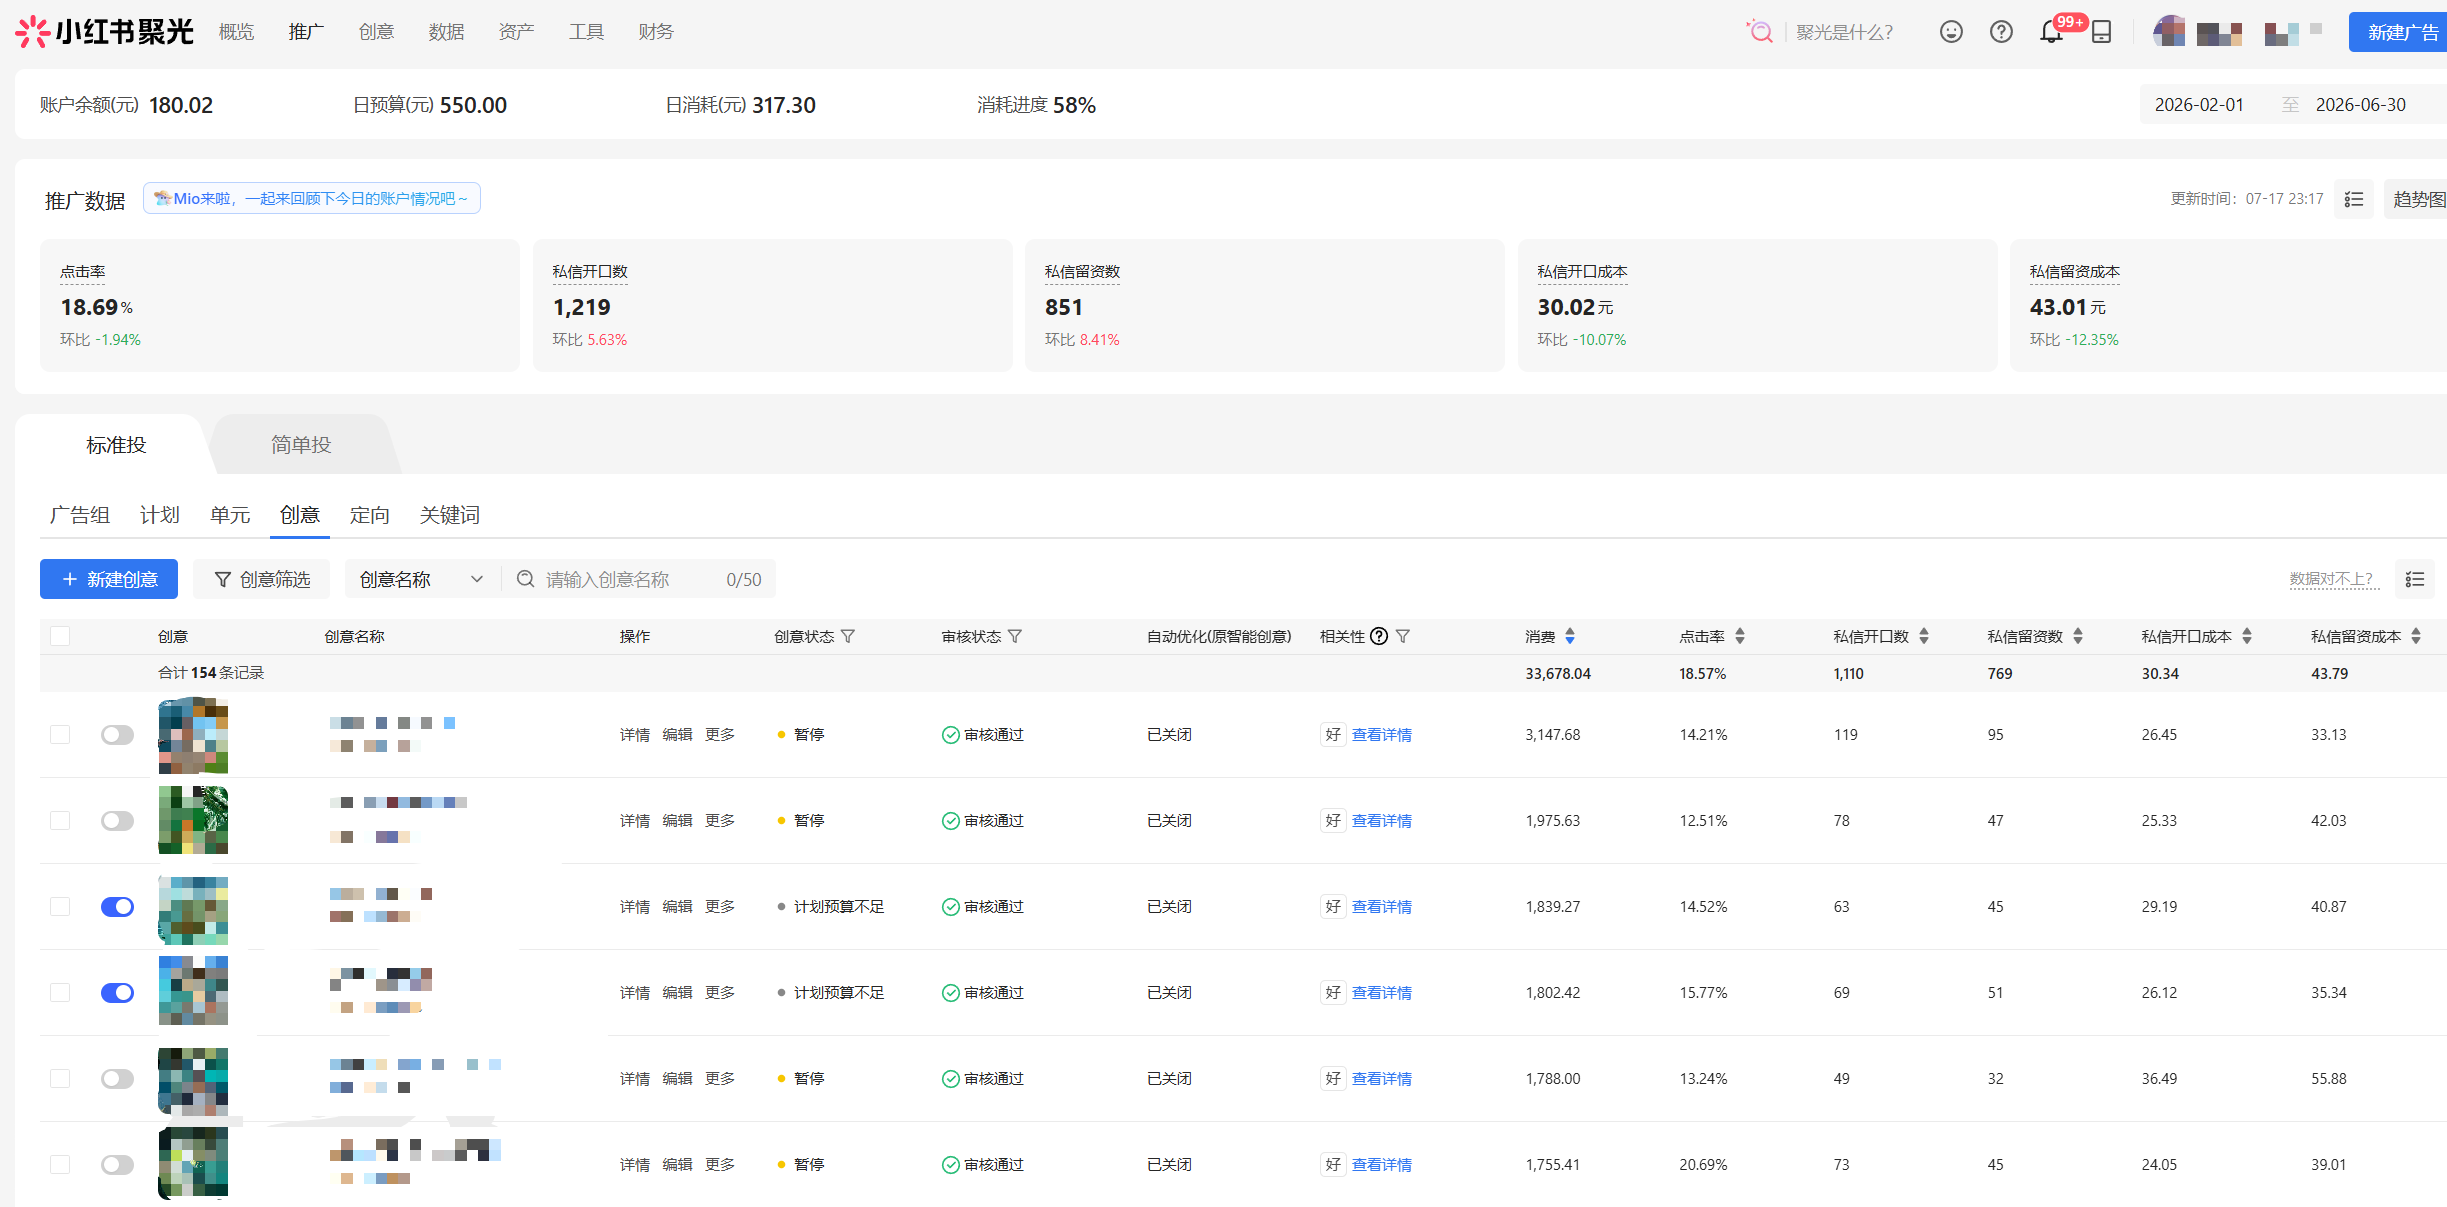Click the 新建创意 button
The height and width of the screenshot is (1207, 2447).
point(109,579)
